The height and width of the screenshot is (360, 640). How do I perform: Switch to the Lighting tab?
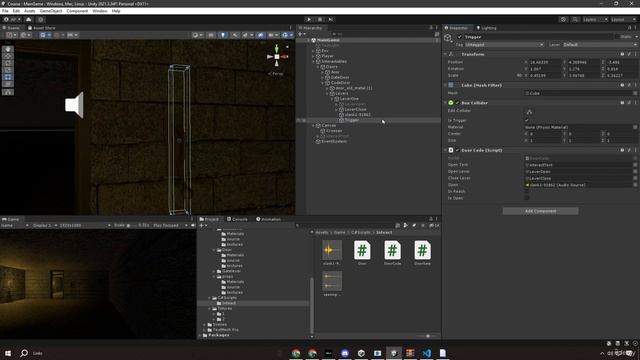[487, 28]
